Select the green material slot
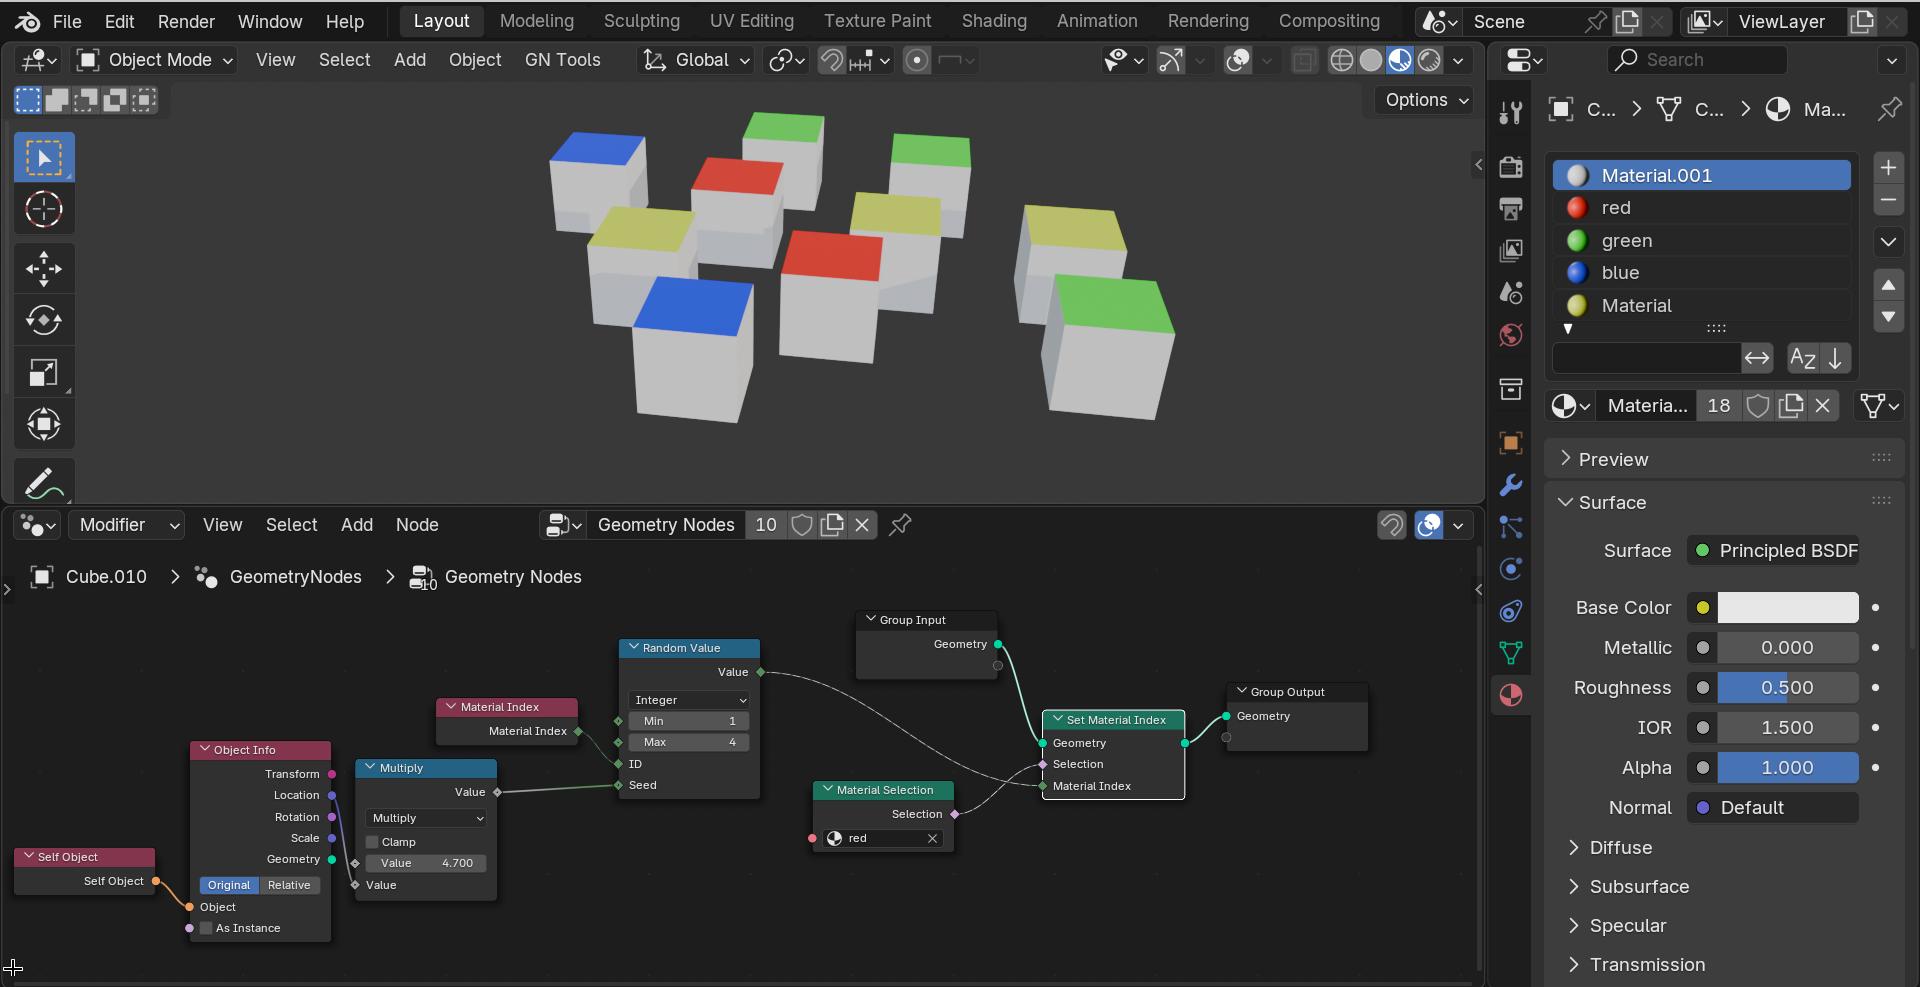Screen dimensions: 1920x987 (x=1702, y=241)
